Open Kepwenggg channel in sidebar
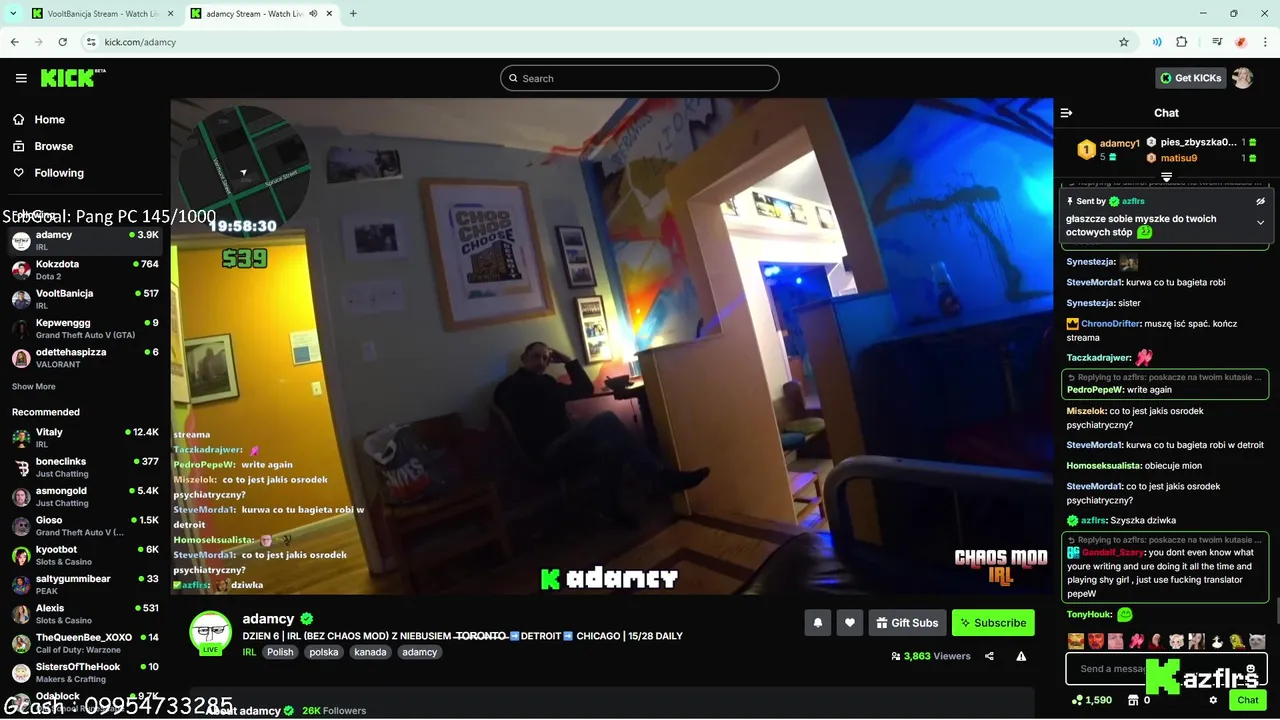 point(85,329)
